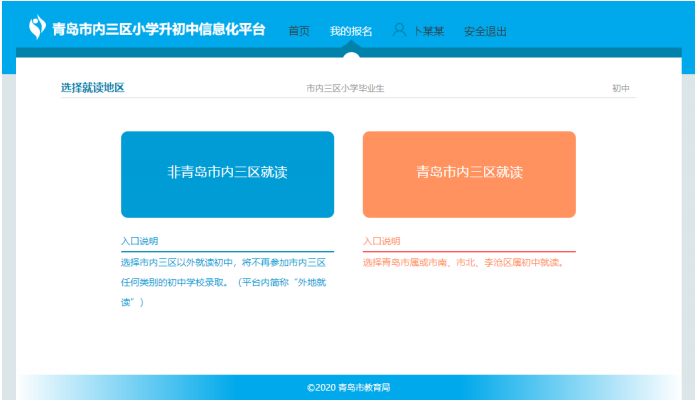Screen dimensions: 695x402
Task: Open the 首页 navigation item
Action: [299, 31]
